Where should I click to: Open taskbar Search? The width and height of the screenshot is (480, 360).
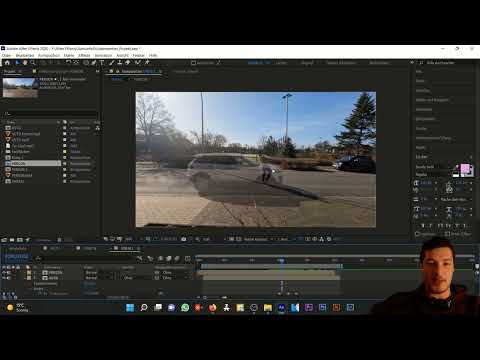coord(144,307)
